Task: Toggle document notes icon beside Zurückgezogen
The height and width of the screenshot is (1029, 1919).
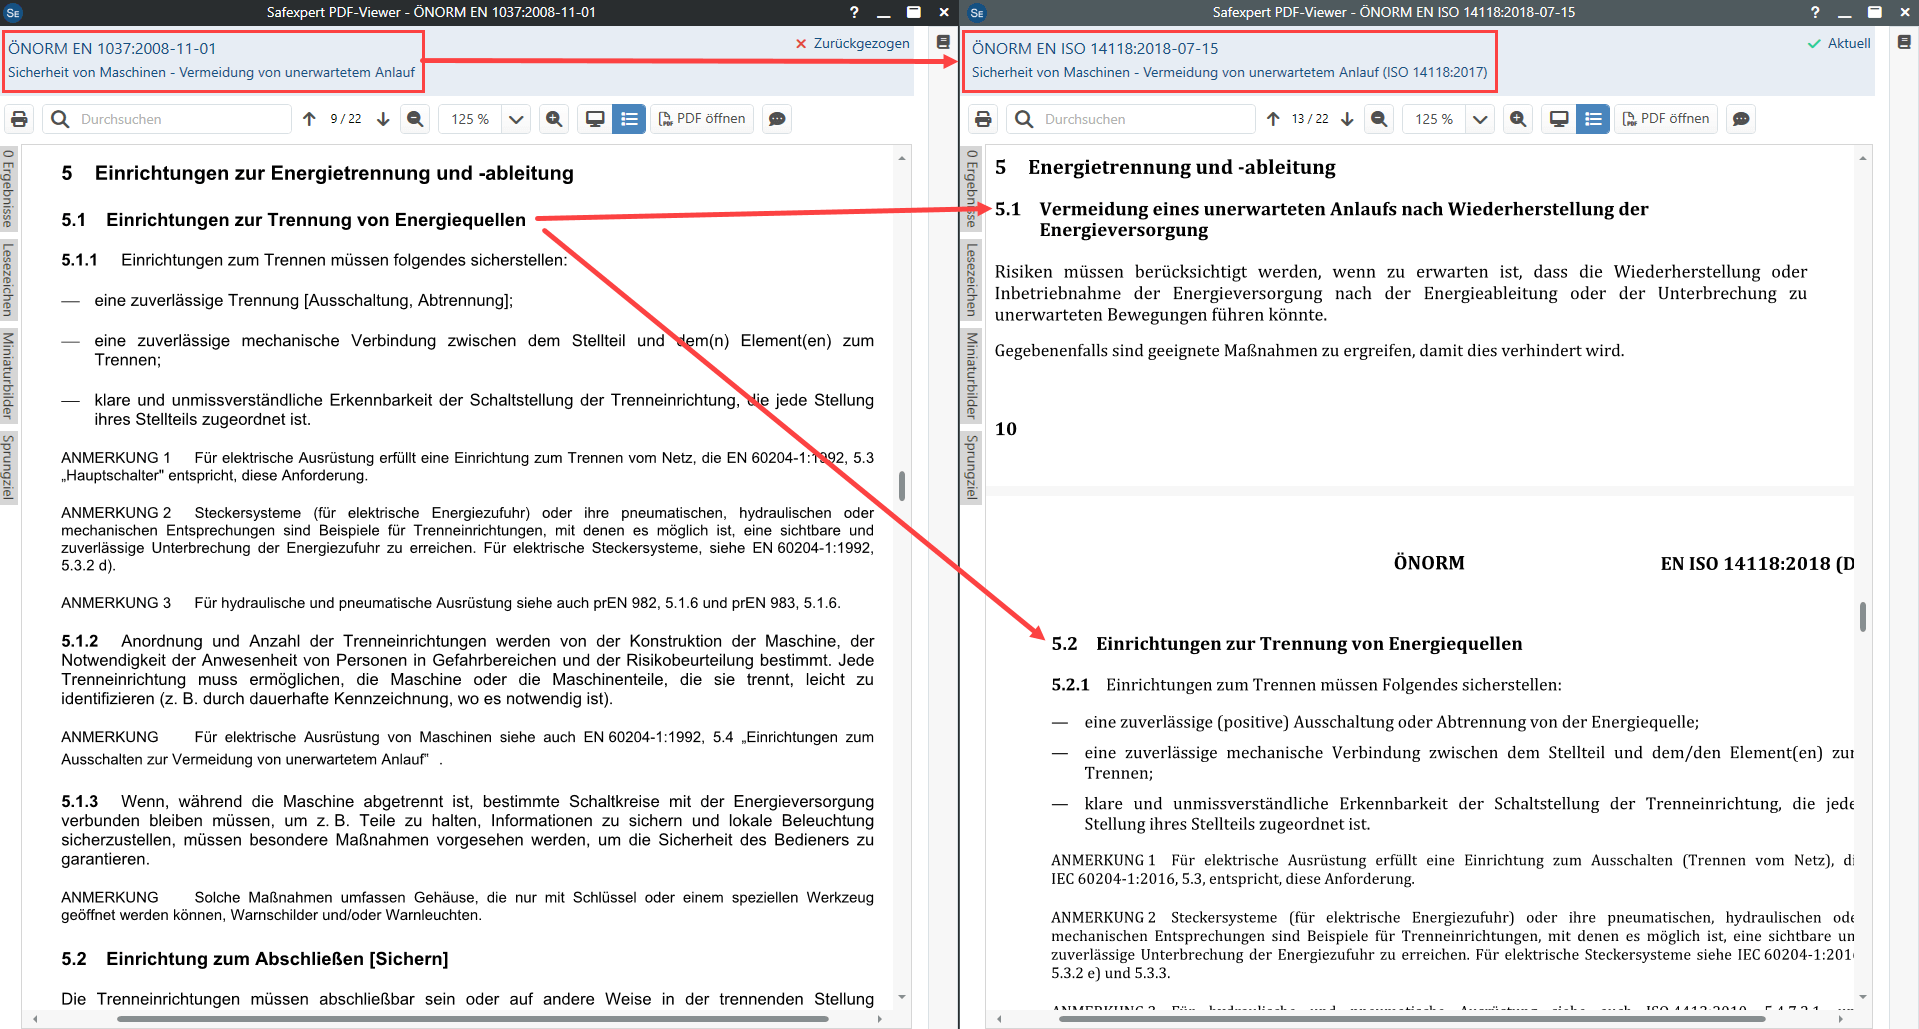Action: (943, 43)
